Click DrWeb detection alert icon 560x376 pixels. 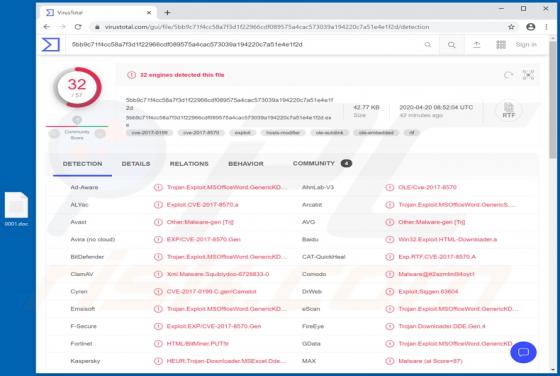coord(390,292)
